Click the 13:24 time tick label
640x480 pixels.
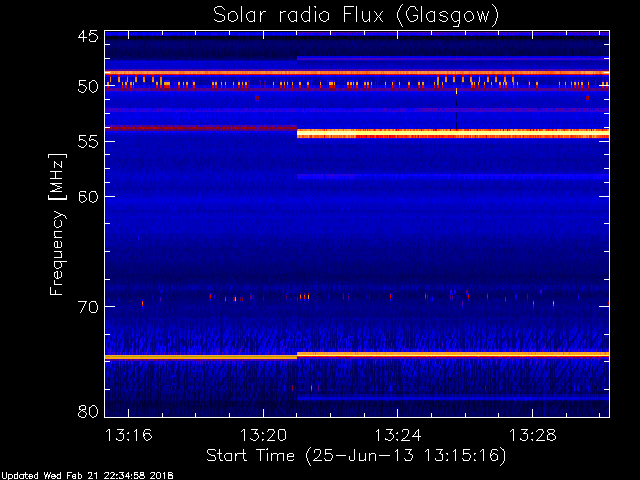pos(398,435)
